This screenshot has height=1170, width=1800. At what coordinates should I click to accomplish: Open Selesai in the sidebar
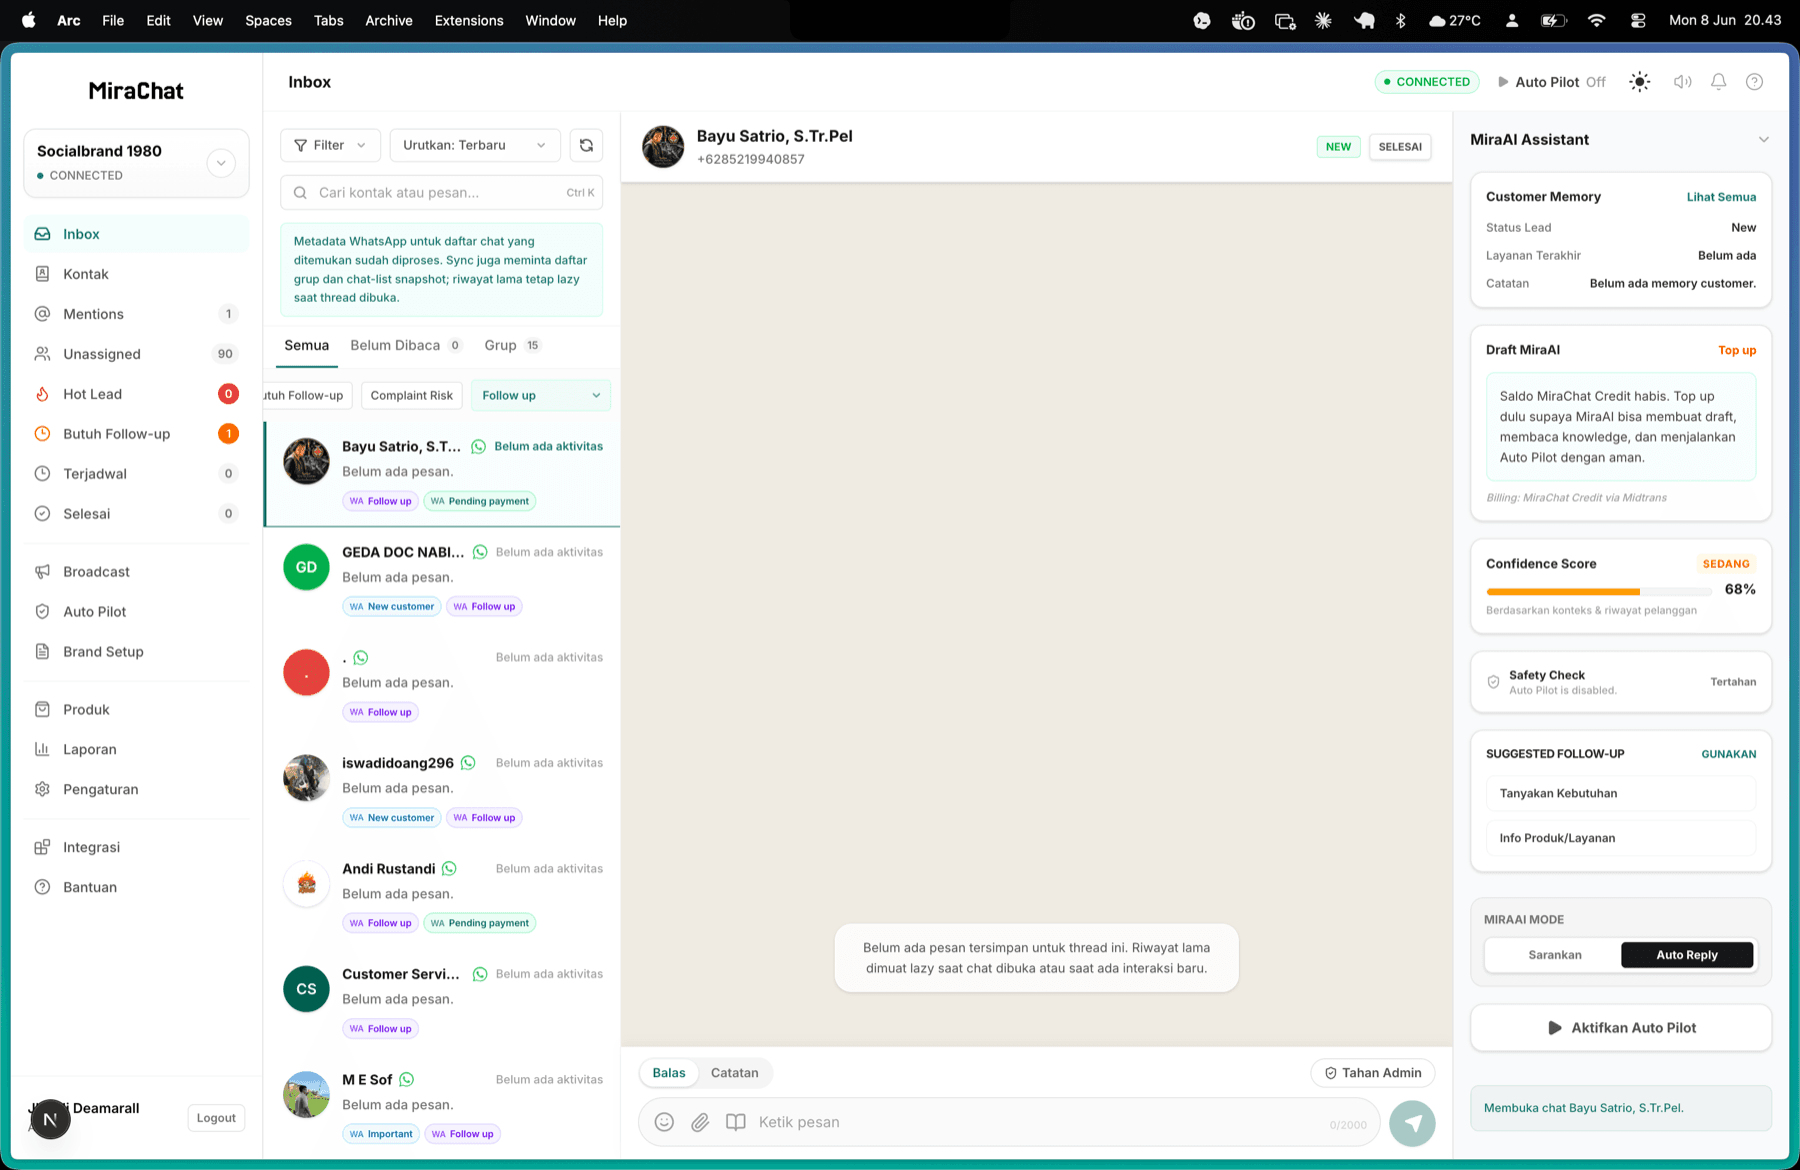tap(136, 514)
